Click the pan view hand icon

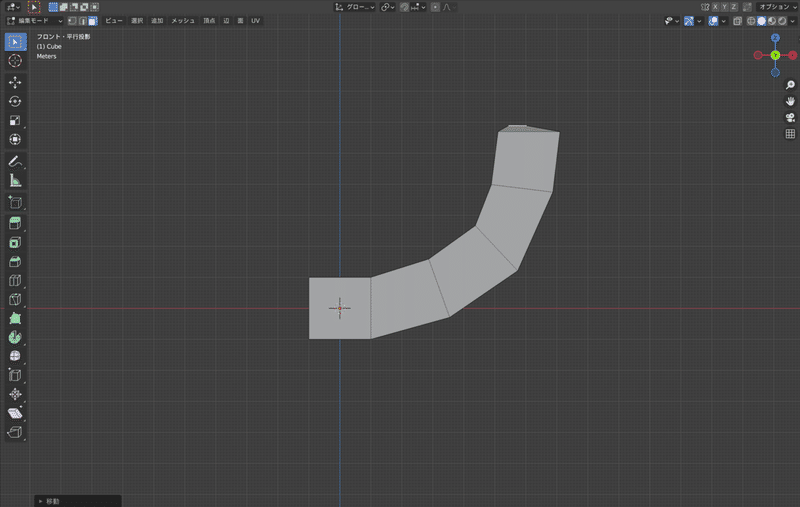coord(790,101)
